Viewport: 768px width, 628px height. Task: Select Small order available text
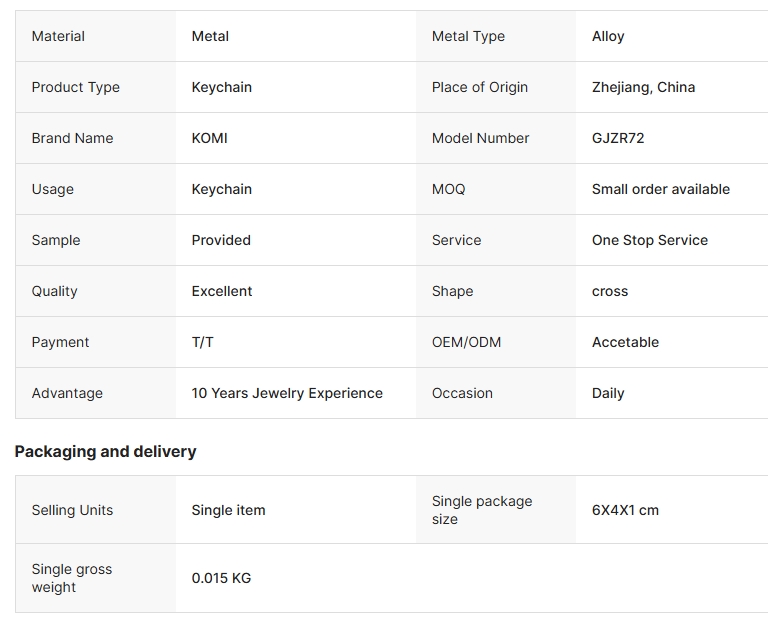[660, 189]
